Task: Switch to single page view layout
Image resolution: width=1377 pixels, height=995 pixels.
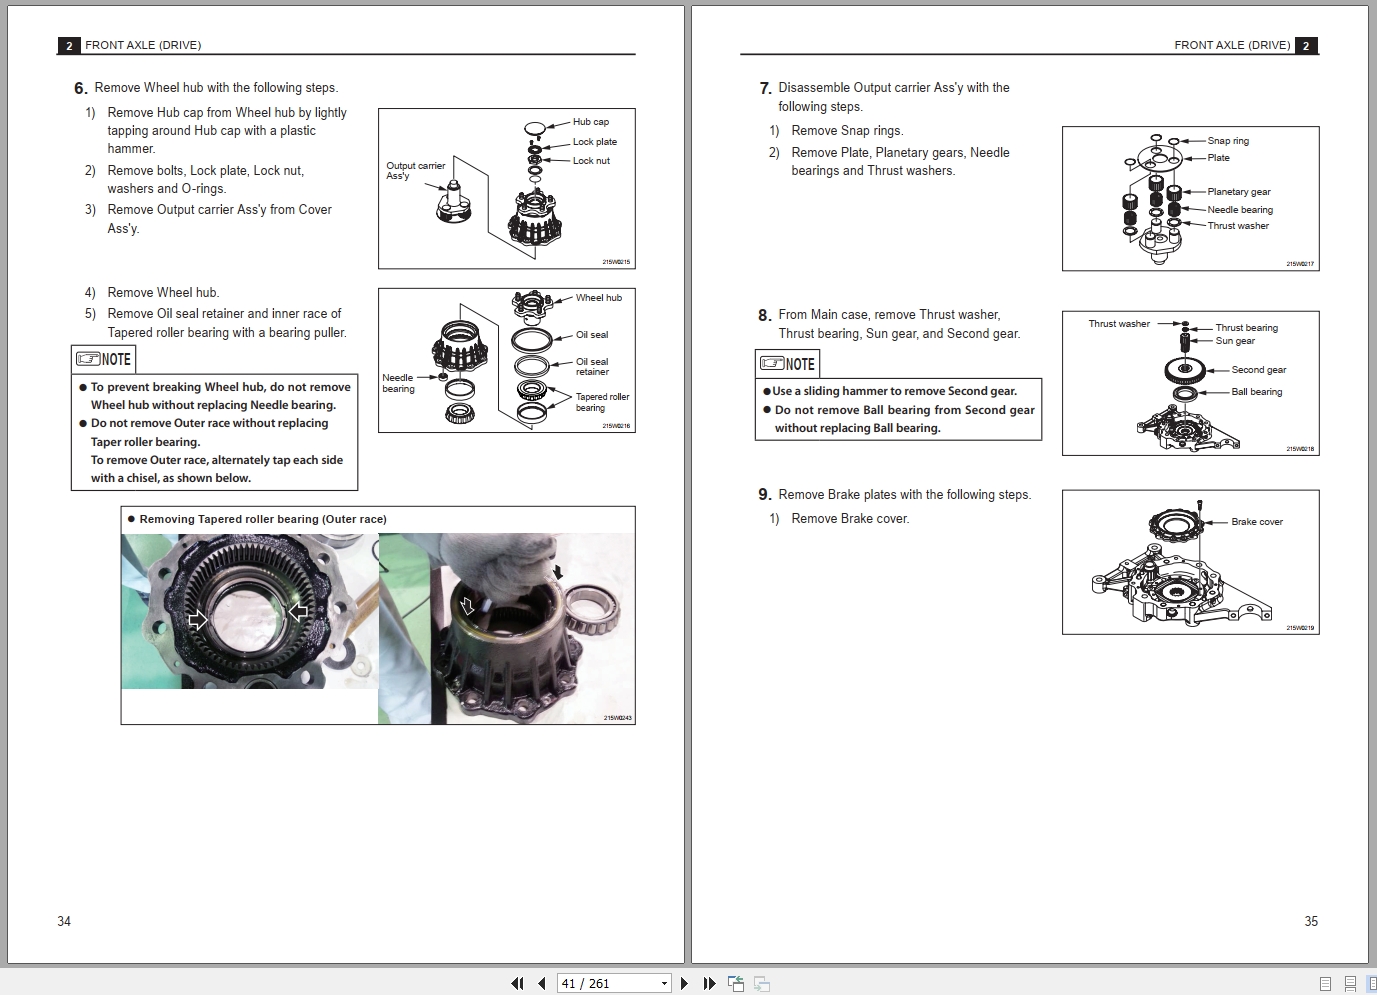Action: tap(1325, 984)
